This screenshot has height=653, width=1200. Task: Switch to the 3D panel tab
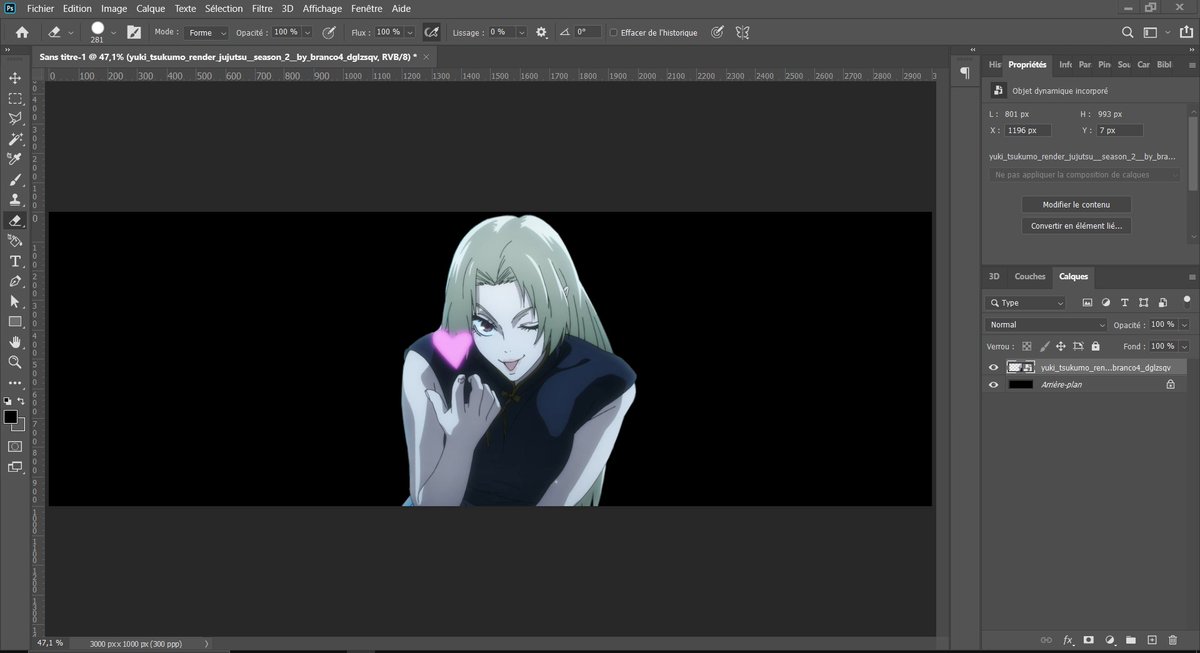point(994,276)
